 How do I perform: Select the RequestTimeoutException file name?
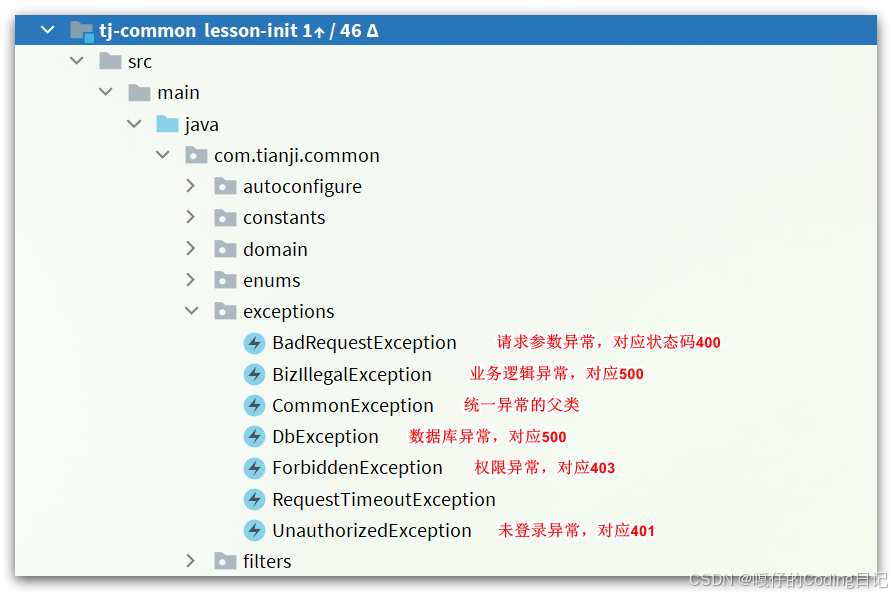click(x=384, y=499)
